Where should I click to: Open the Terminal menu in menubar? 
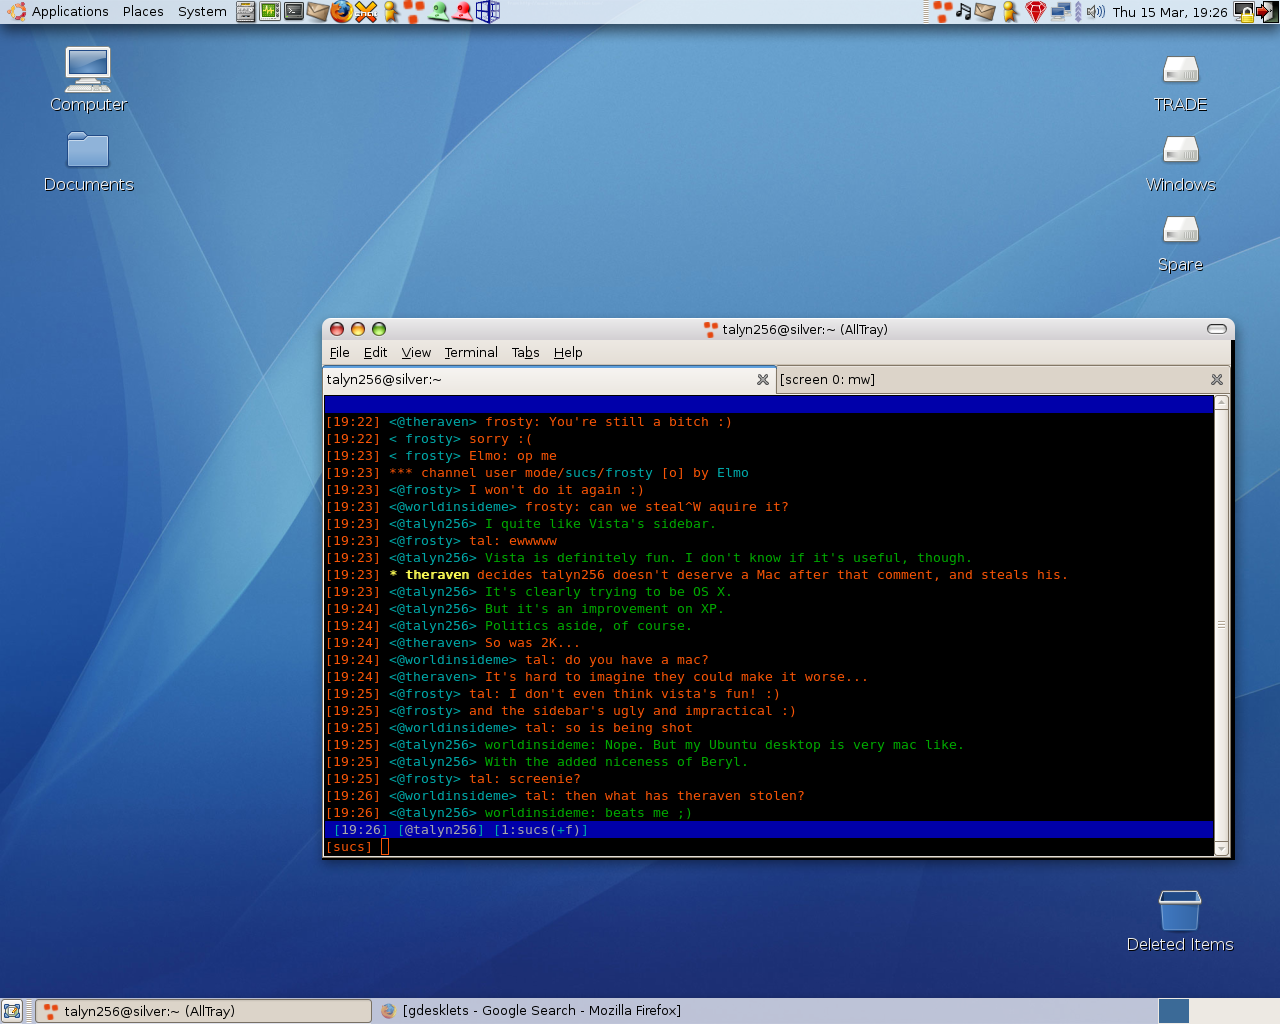tap(471, 353)
